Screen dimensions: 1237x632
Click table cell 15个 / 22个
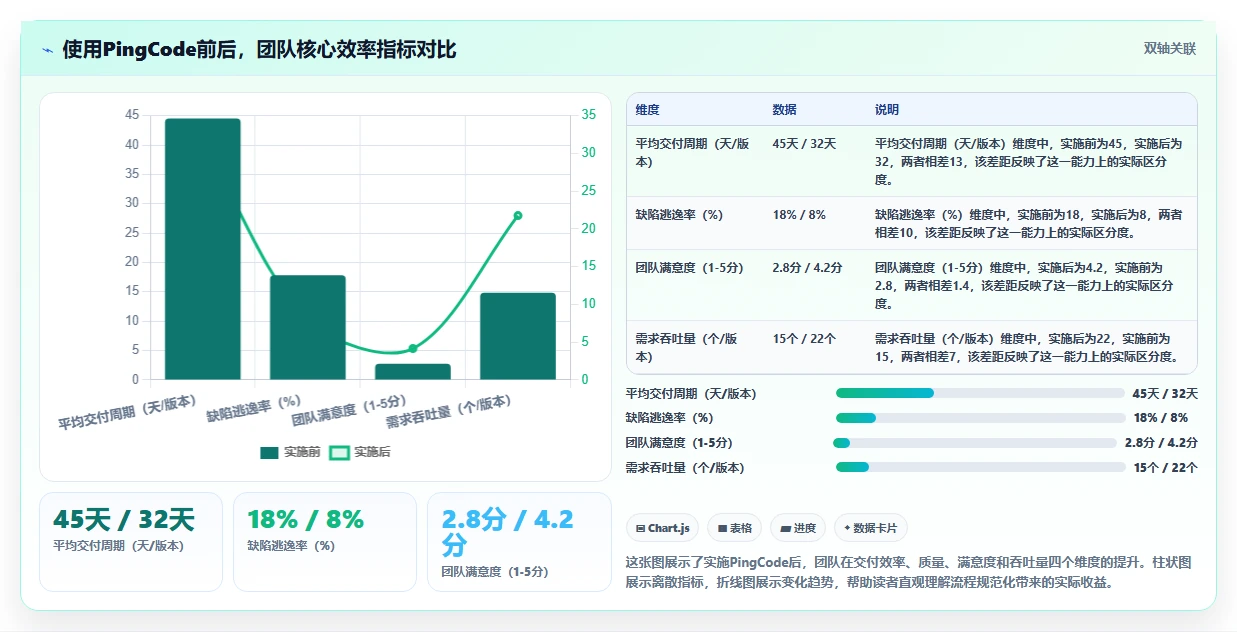point(804,339)
